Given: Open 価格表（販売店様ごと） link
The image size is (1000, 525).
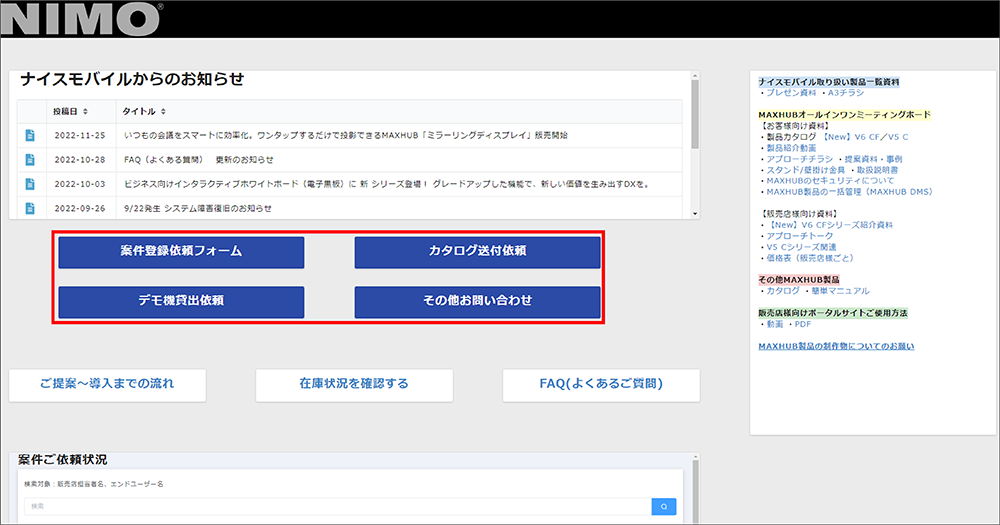Looking at the screenshot, I should click(x=809, y=258).
